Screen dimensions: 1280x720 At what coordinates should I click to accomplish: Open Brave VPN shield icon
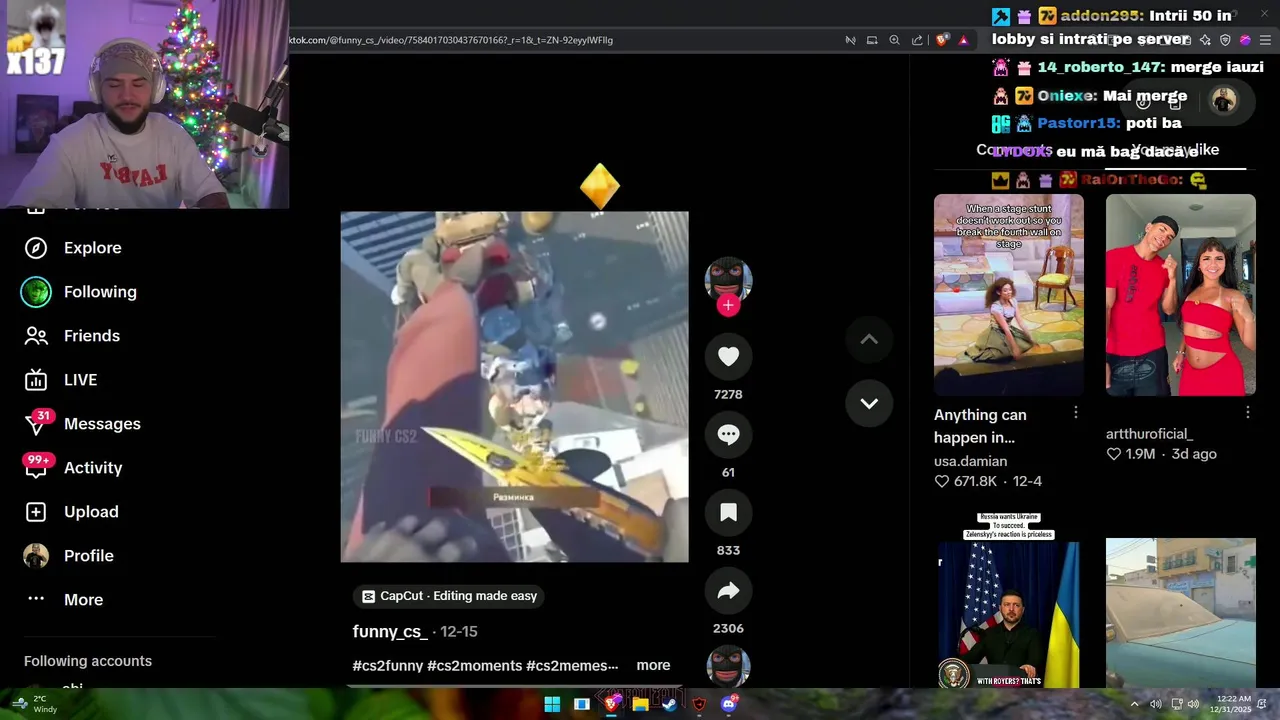[1225, 40]
